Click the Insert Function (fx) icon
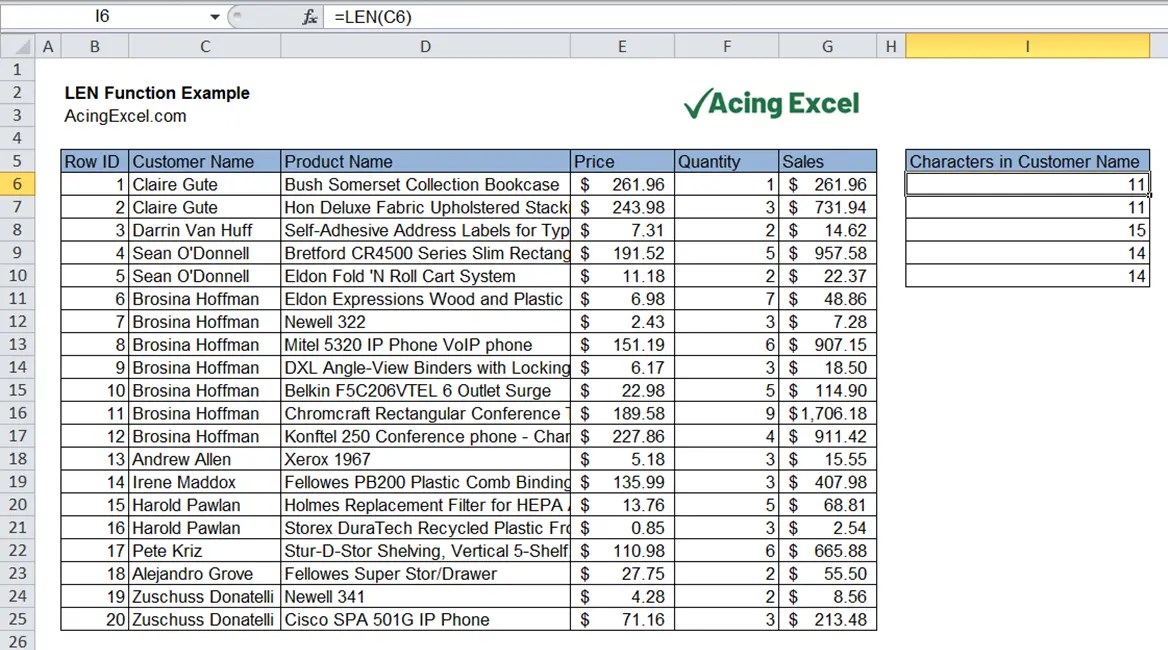The width and height of the screenshot is (1168, 650). point(308,17)
